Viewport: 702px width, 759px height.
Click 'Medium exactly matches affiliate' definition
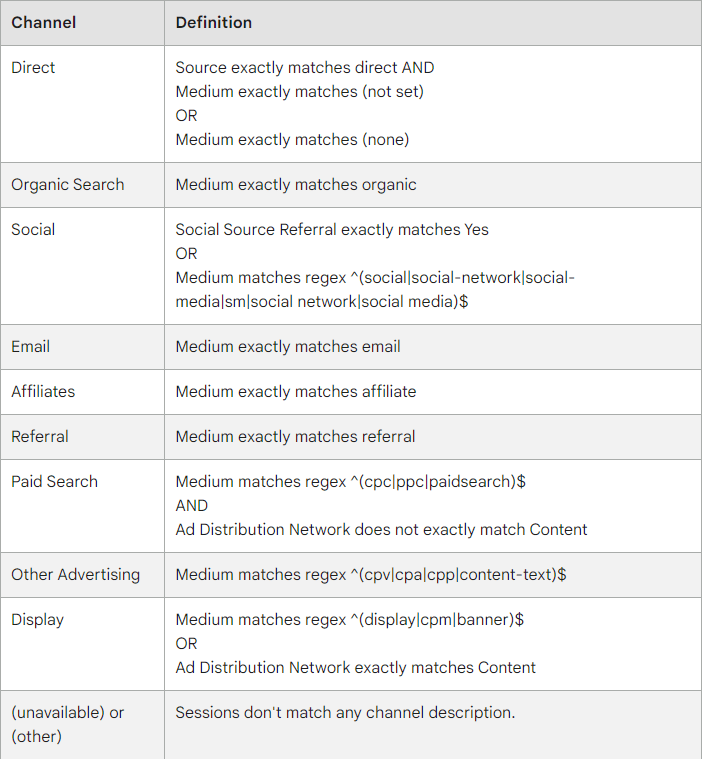[295, 392]
